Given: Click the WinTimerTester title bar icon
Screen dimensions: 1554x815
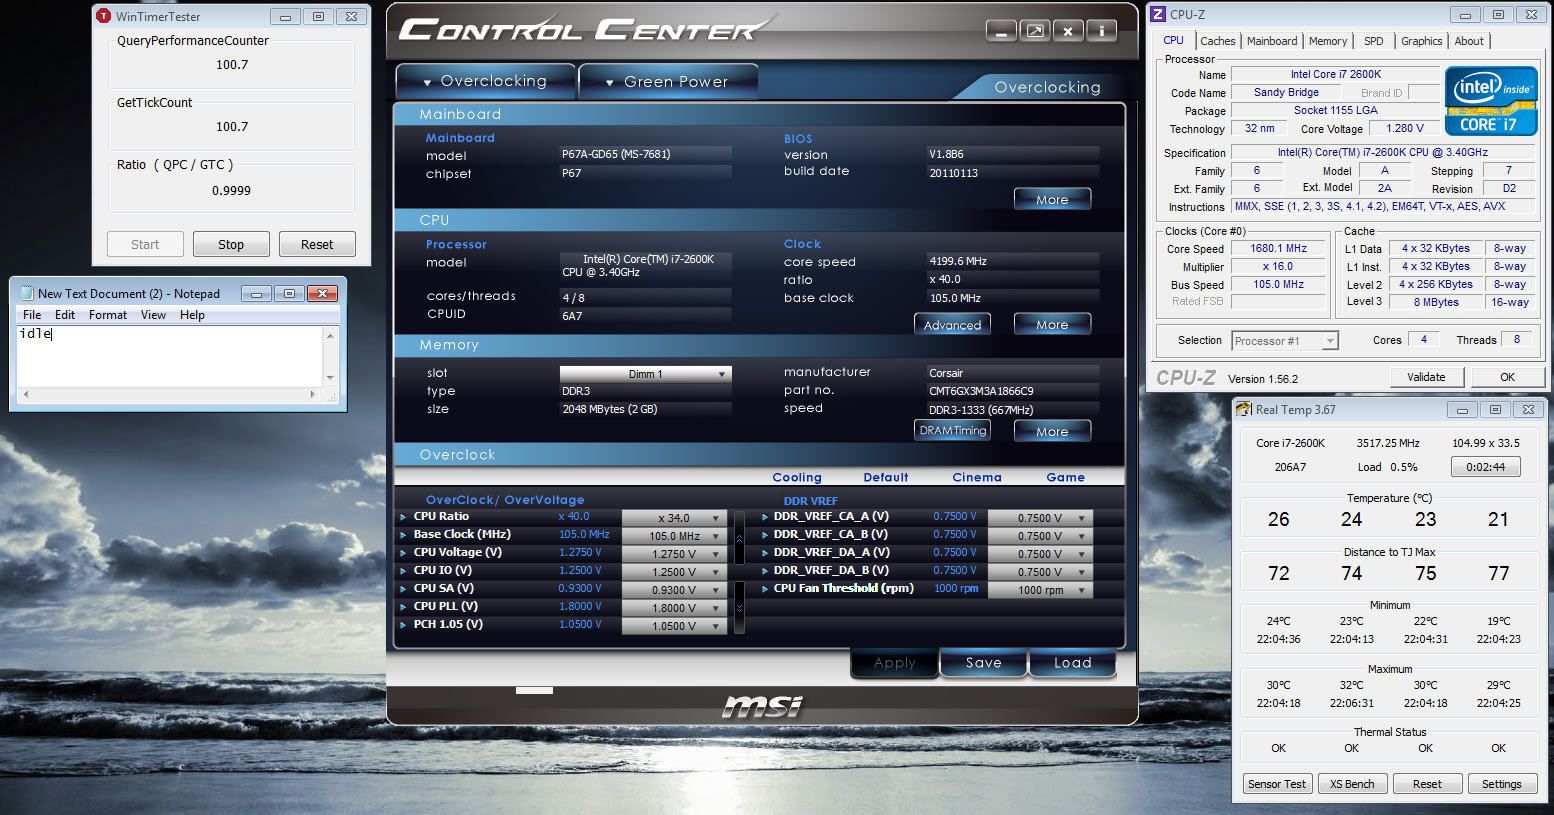Looking at the screenshot, I should (x=103, y=16).
